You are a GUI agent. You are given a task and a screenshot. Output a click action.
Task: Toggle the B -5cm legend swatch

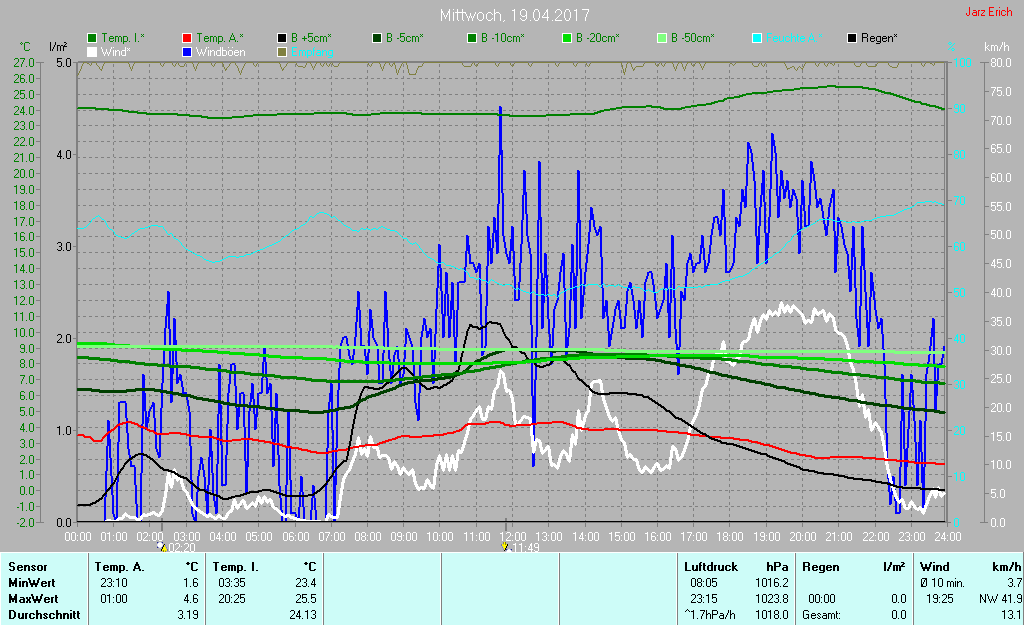coord(377,38)
